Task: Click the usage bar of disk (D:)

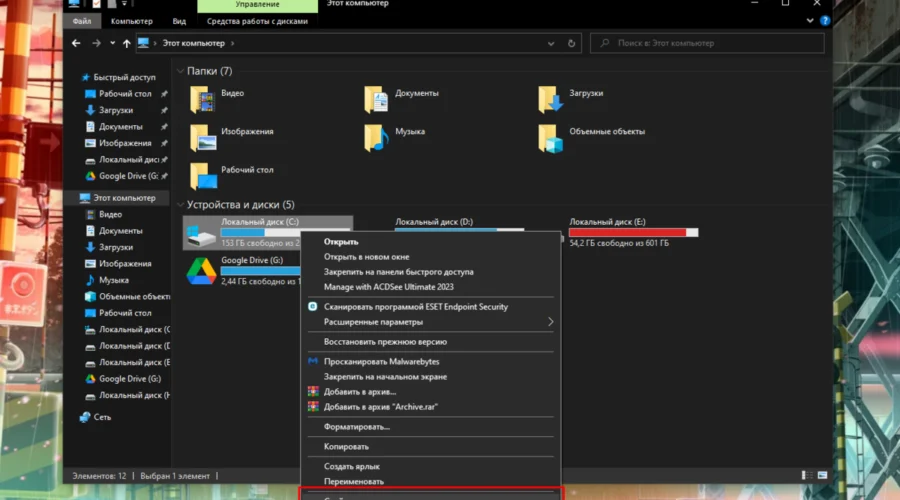Action: tap(459, 230)
